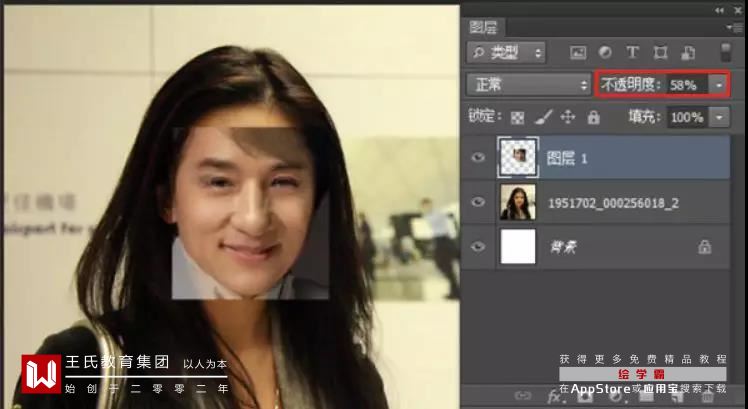Click the 不透明度 label

[x=630, y=85]
